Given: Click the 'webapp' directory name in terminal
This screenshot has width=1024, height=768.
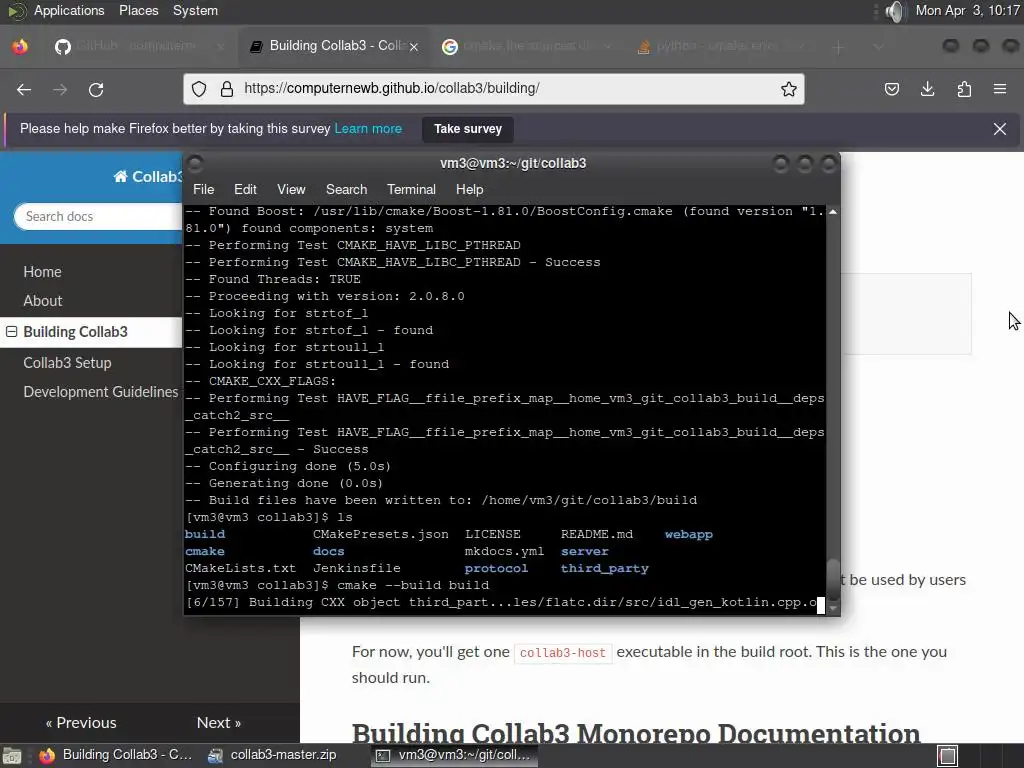Looking at the screenshot, I should [x=688, y=534].
